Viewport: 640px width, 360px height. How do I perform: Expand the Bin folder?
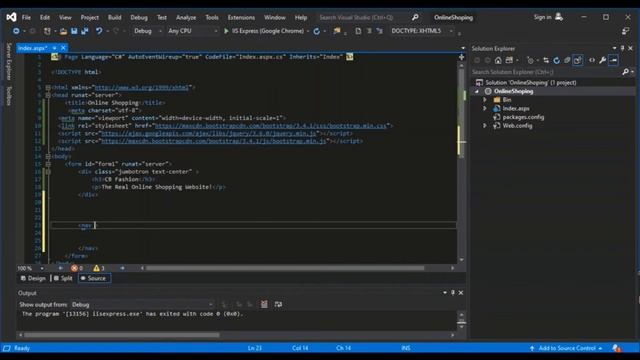tap(485, 100)
